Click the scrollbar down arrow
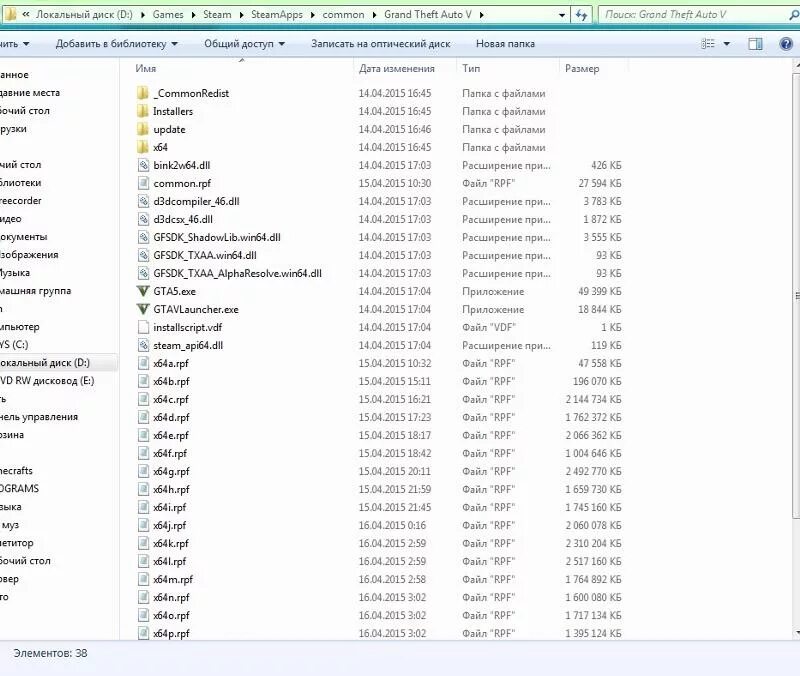Viewport: 800px width, 676px height. (797, 633)
